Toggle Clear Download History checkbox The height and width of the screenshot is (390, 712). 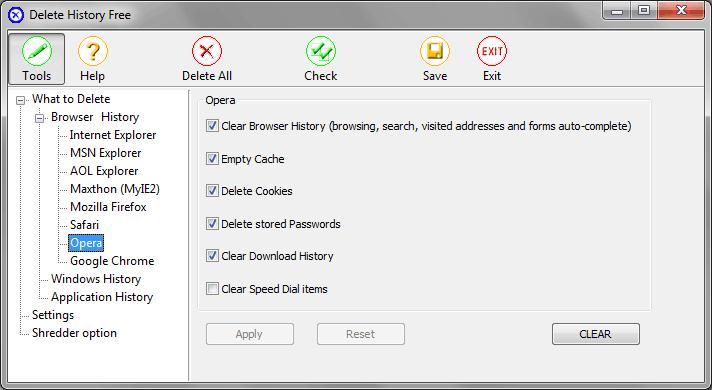[x=212, y=256]
